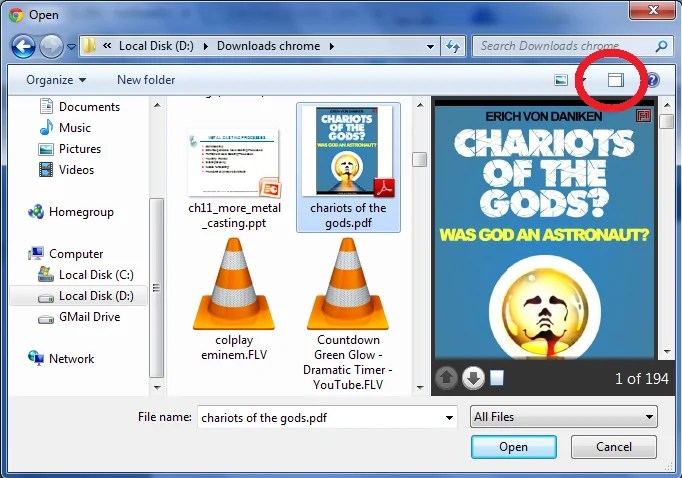The width and height of the screenshot is (682, 478).
Task: Click the Forward navigation arrow
Action: pos(51,47)
